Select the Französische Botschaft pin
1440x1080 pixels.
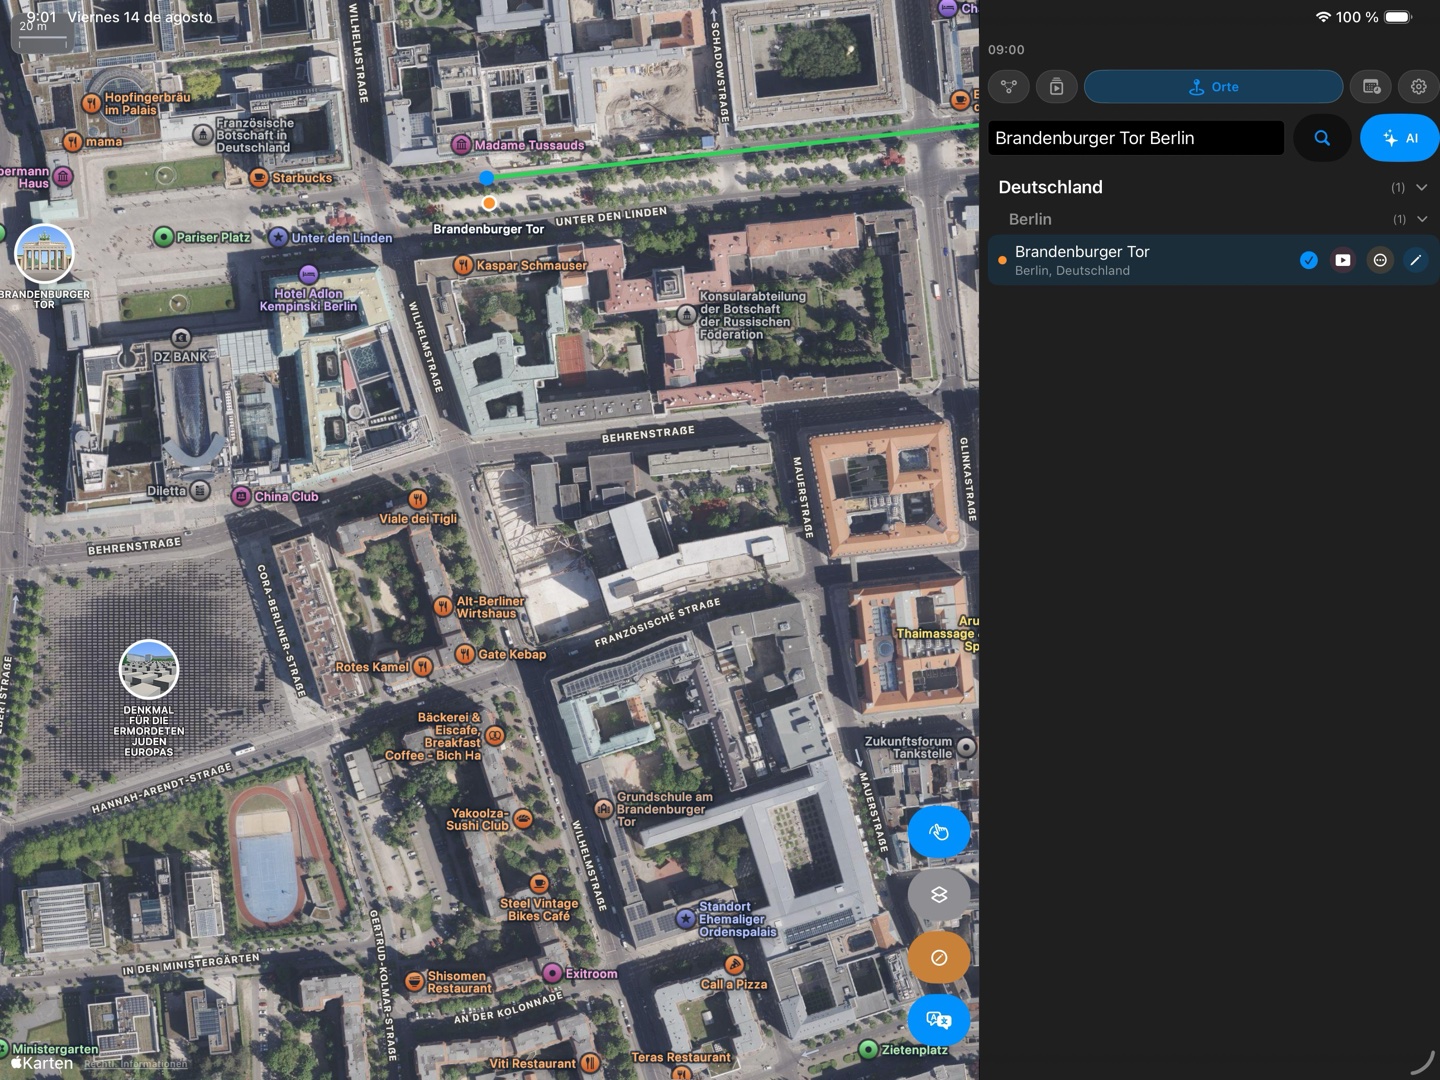203,134
